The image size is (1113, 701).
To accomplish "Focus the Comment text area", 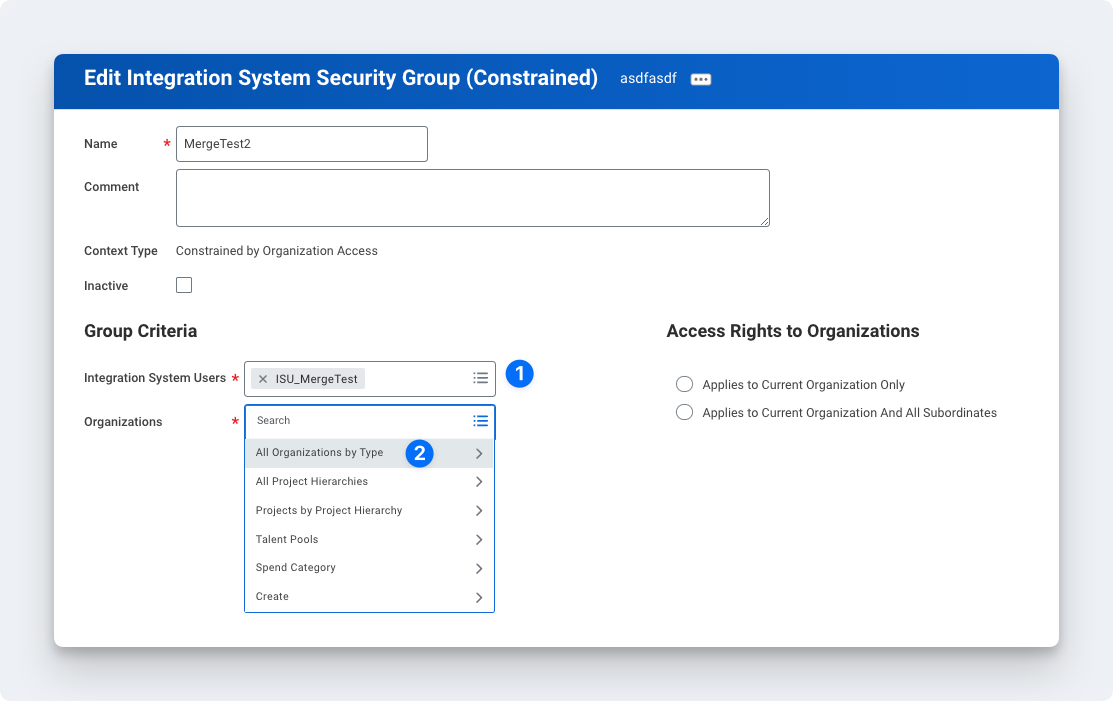I will pyautogui.click(x=472, y=198).
